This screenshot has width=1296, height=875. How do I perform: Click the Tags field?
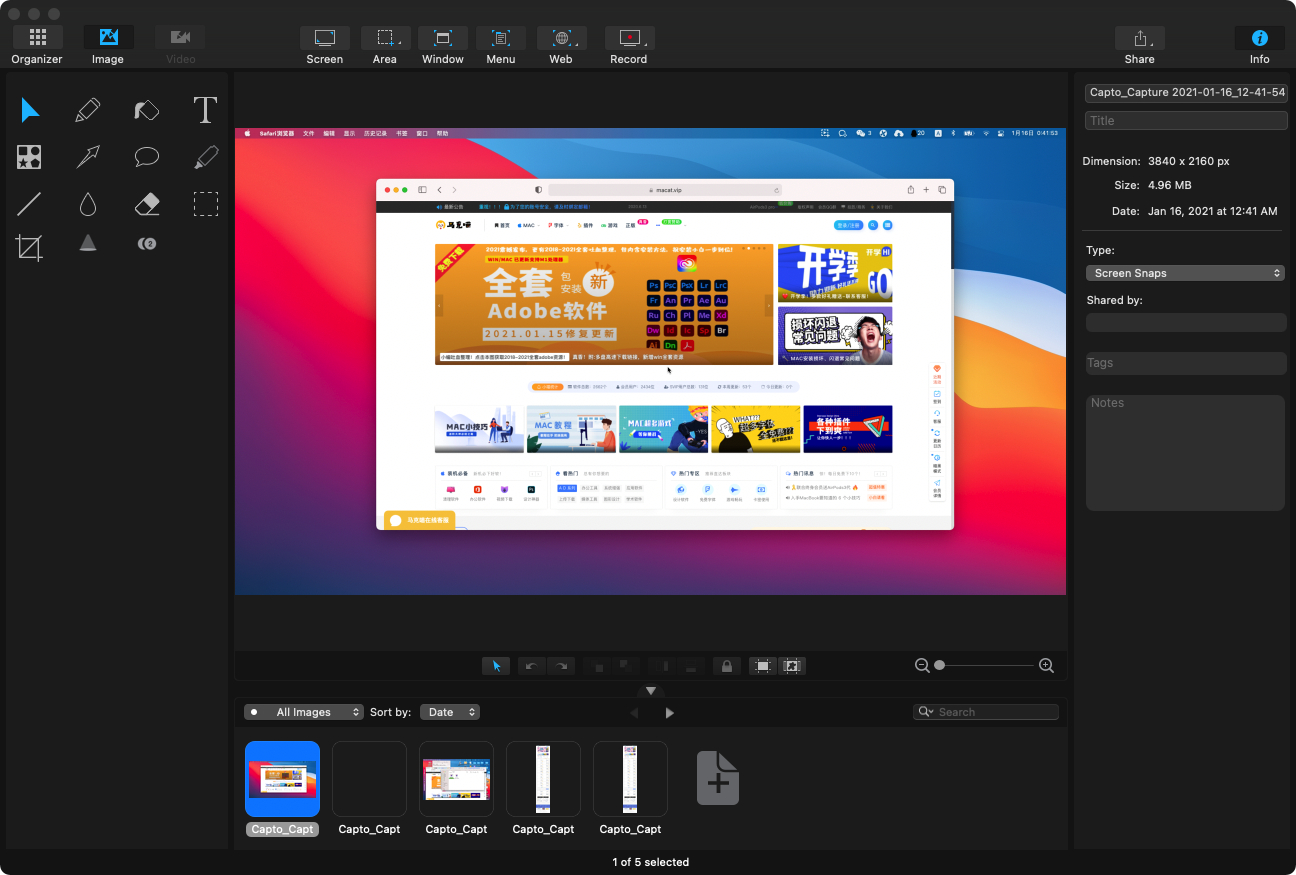[1186, 363]
